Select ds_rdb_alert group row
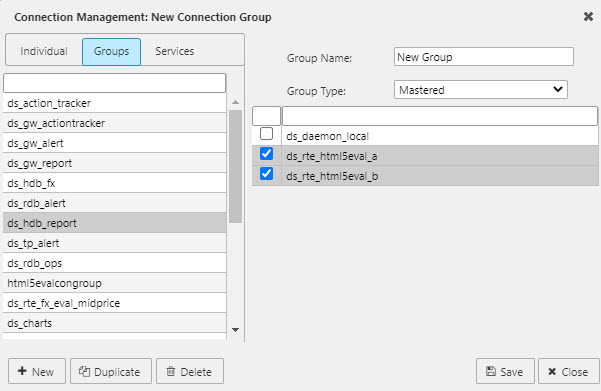The image size is (601, 391). 115,203
